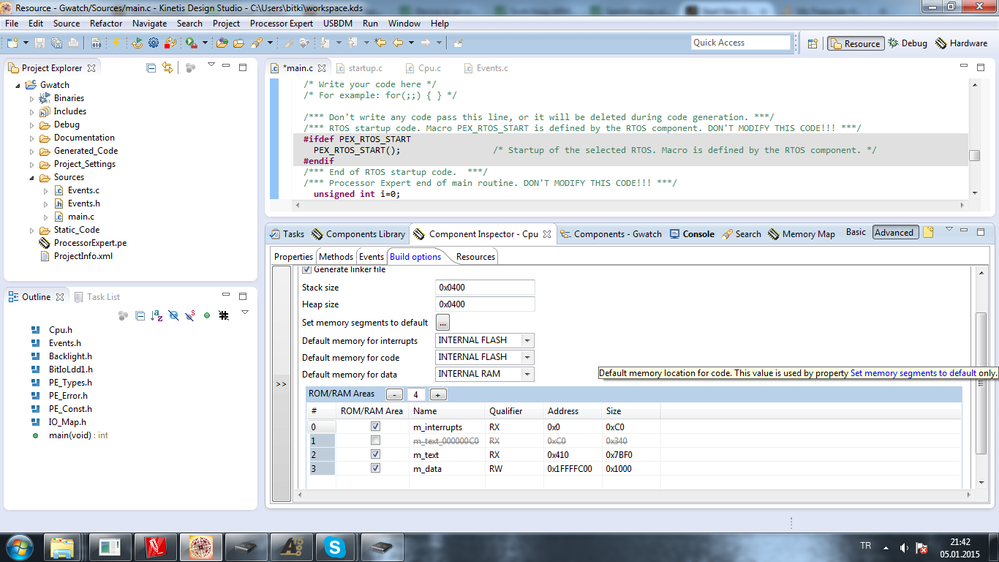Open Default memory for data dropdown
Image resolution: width=999 pixels, height=562 pixels.
pos(527,374)
